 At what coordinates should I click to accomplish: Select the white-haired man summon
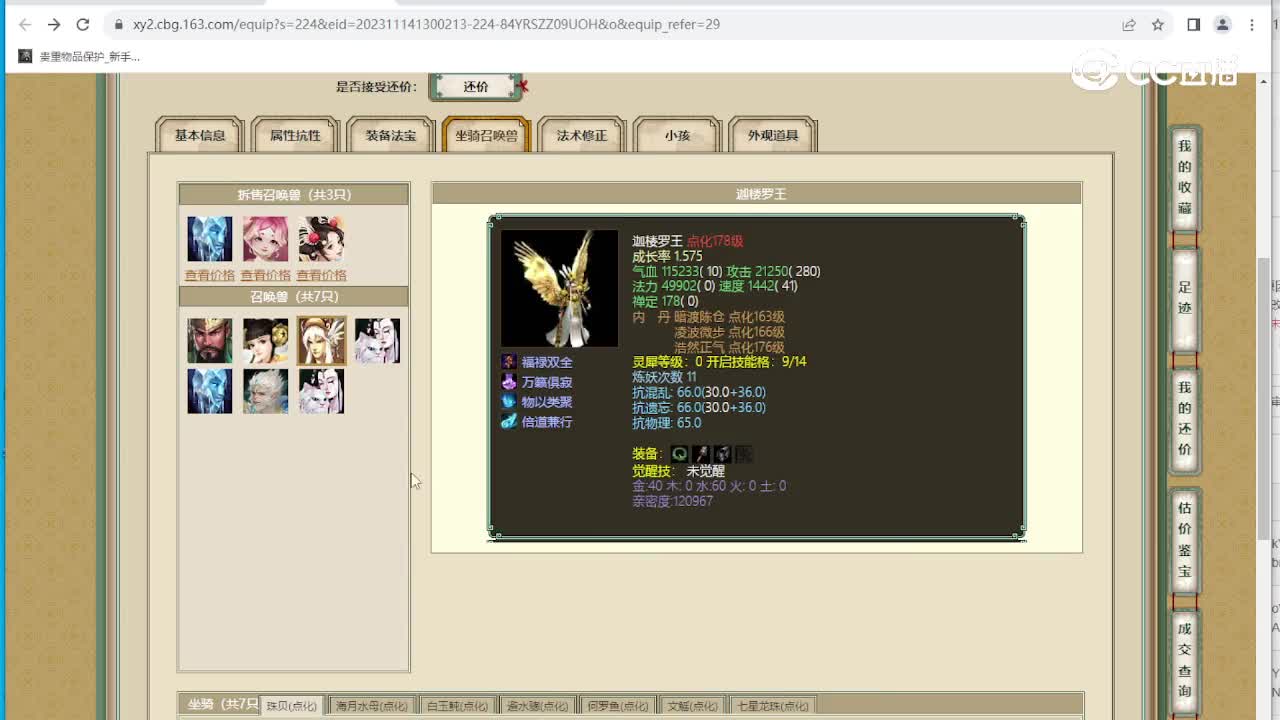click(265, 391)
